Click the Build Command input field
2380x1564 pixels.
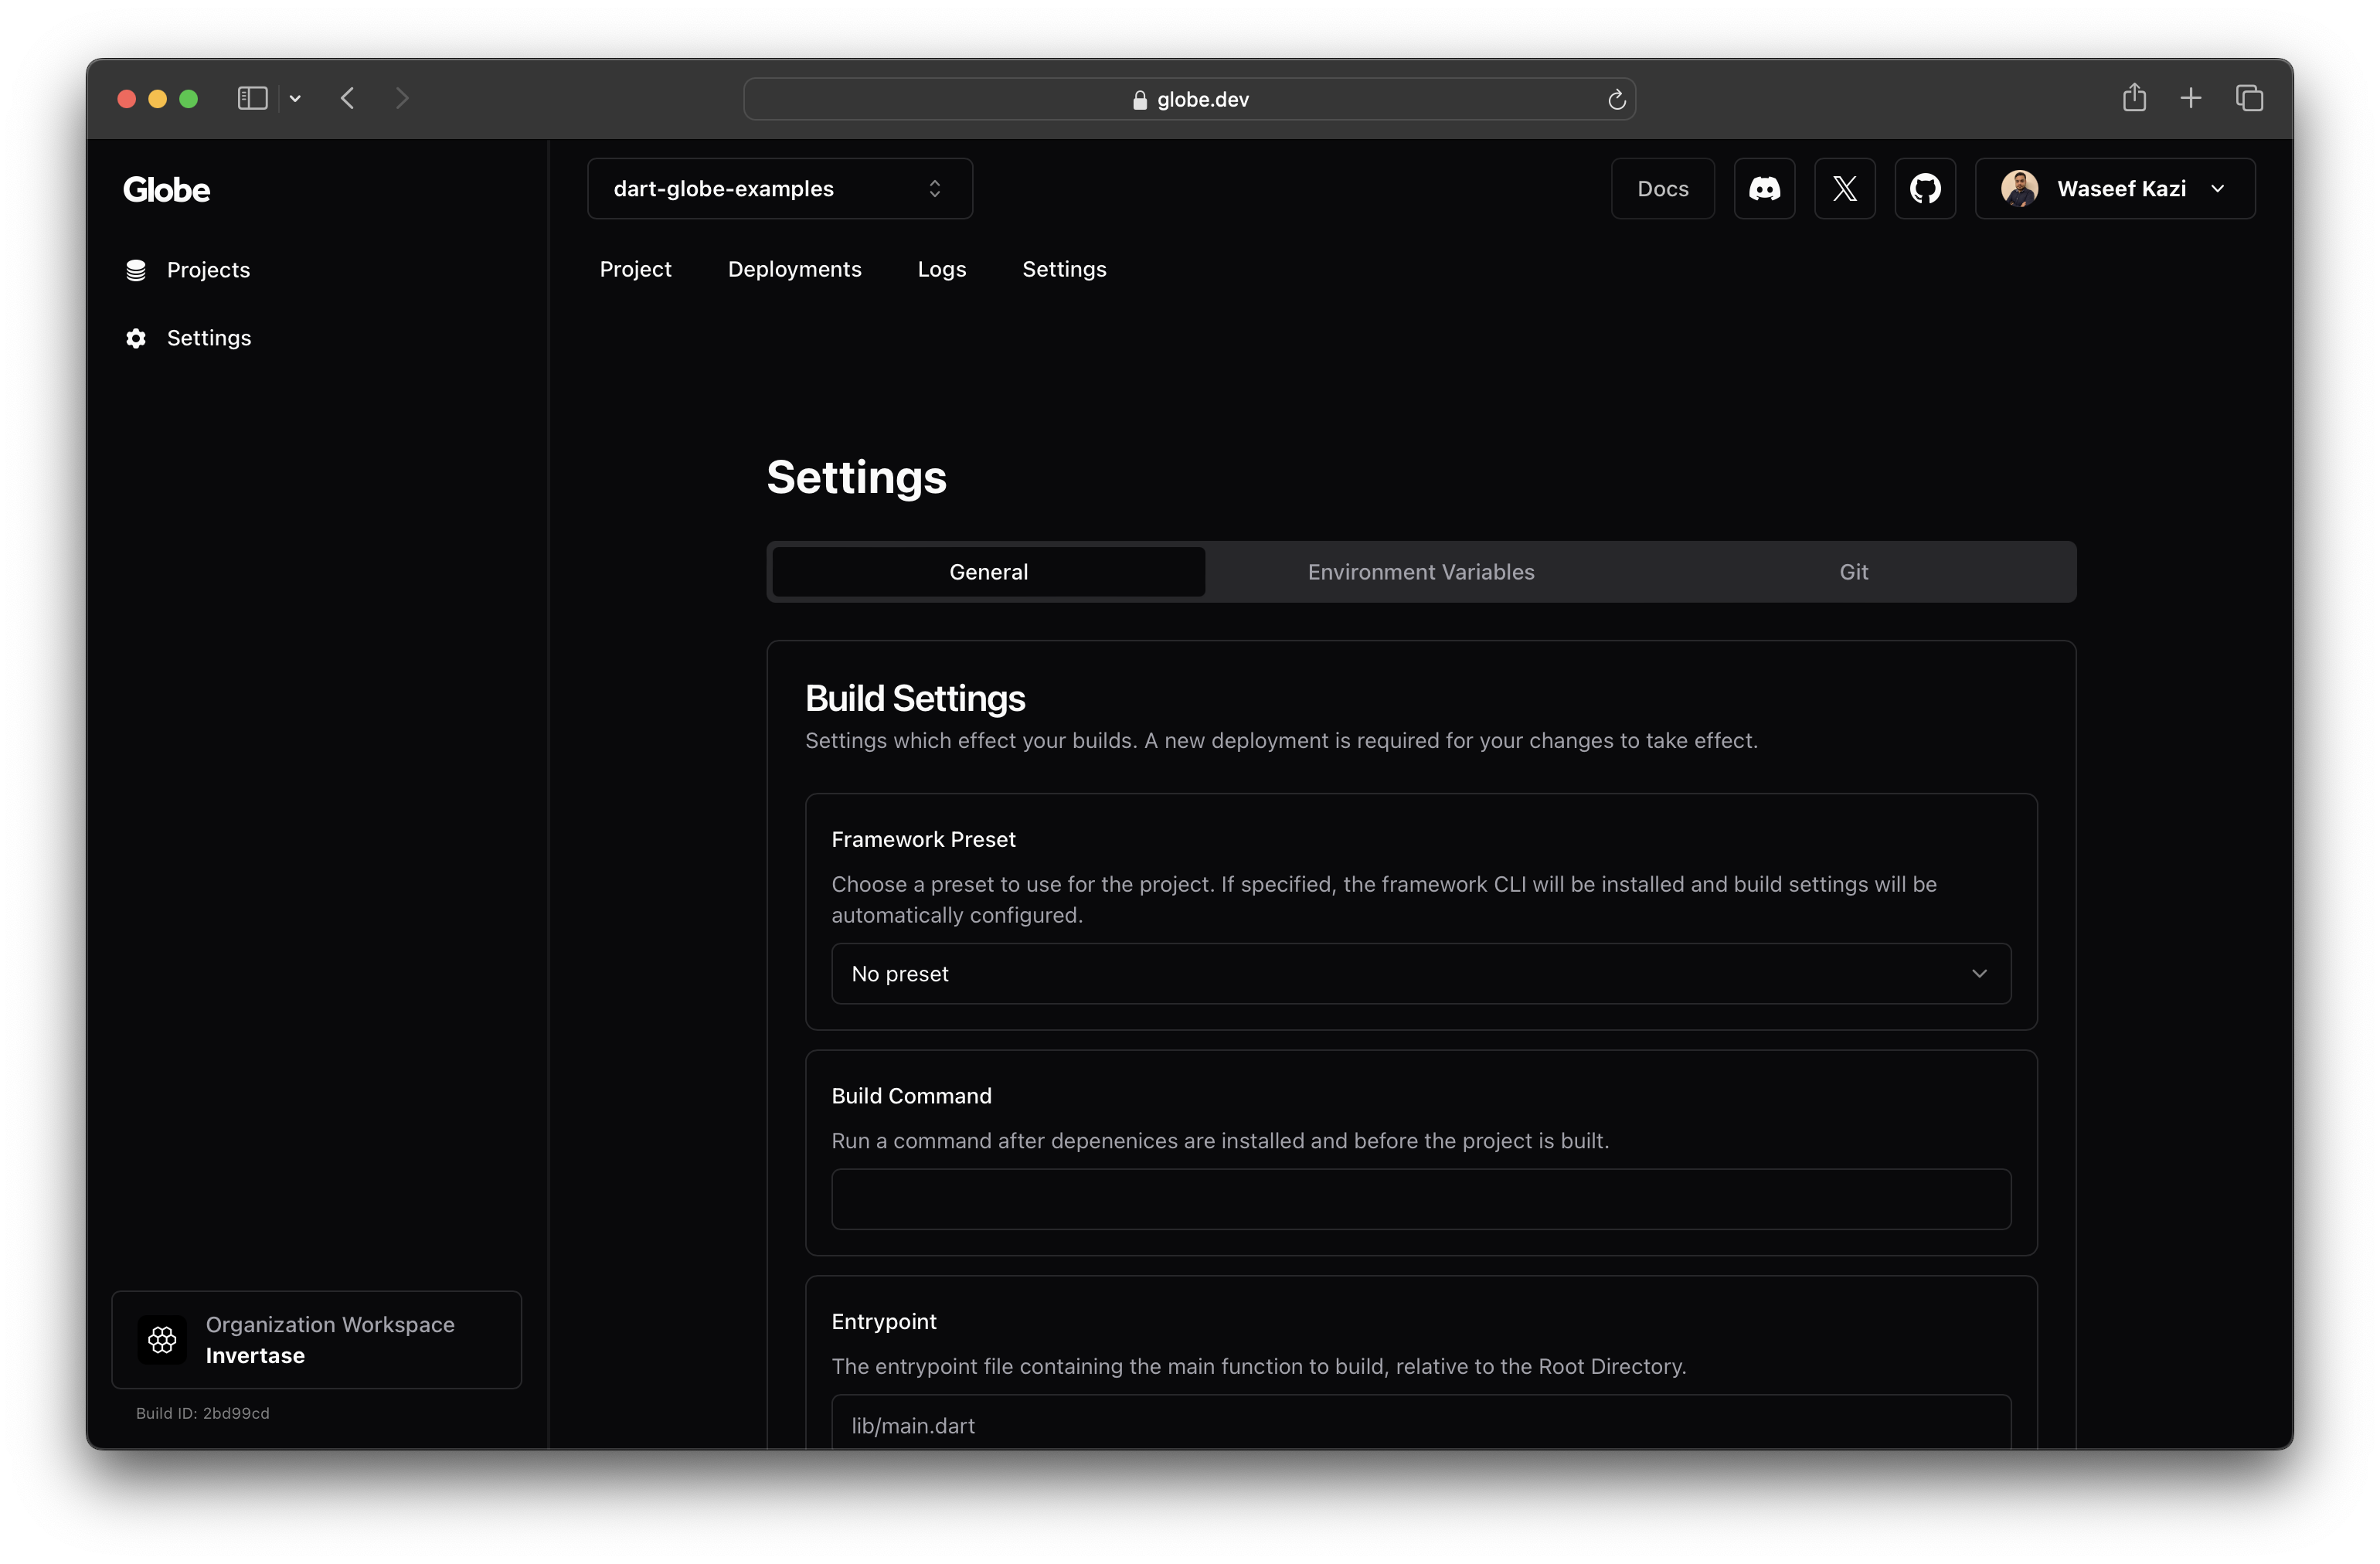1420,1199
